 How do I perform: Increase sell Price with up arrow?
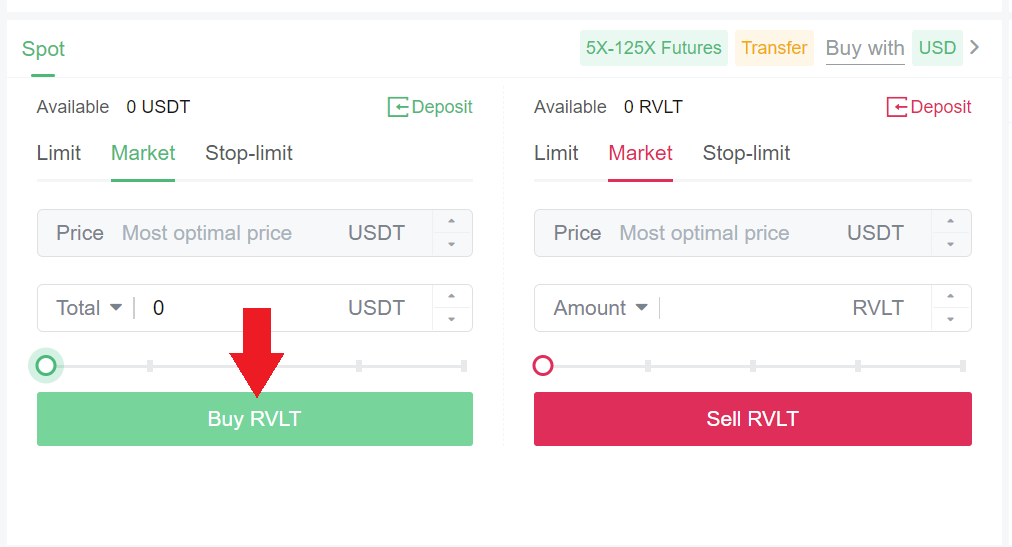click(x=951, y=222)
